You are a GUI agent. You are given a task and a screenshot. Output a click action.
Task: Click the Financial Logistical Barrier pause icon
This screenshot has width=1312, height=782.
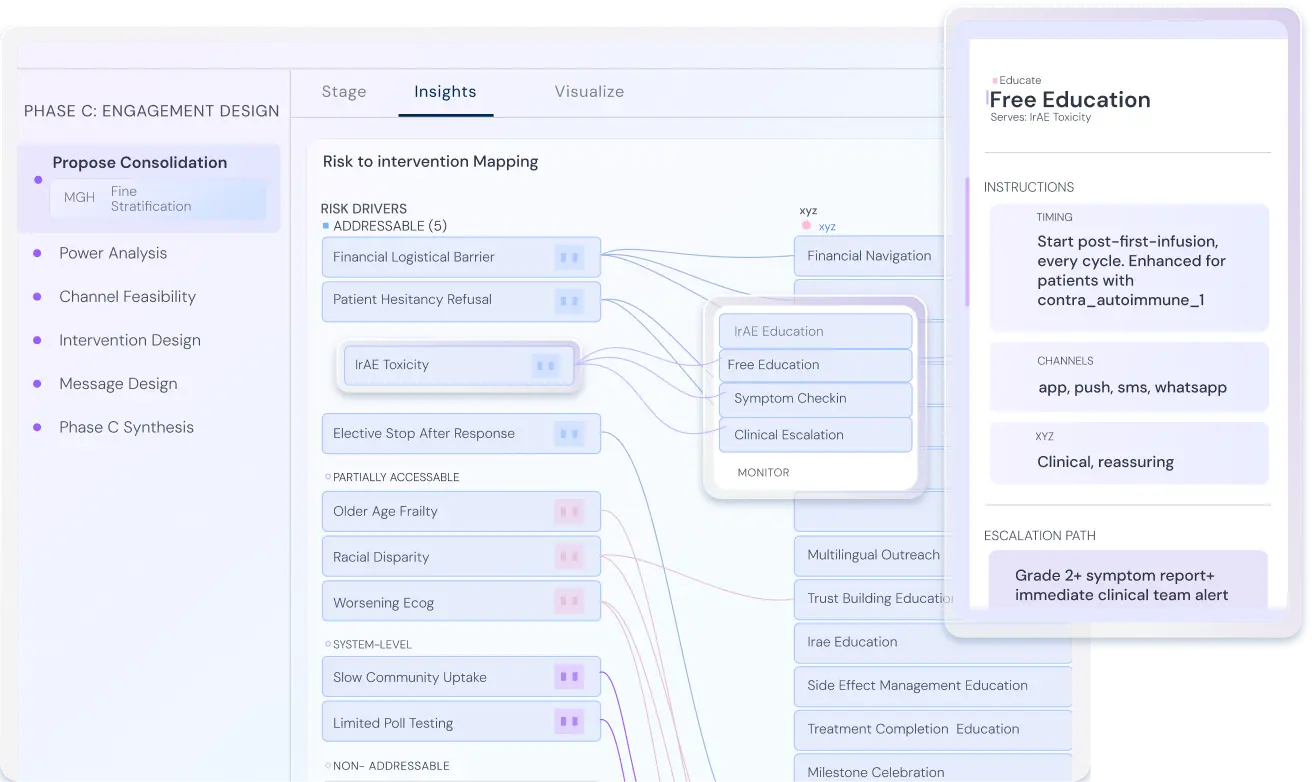(570, 257)
